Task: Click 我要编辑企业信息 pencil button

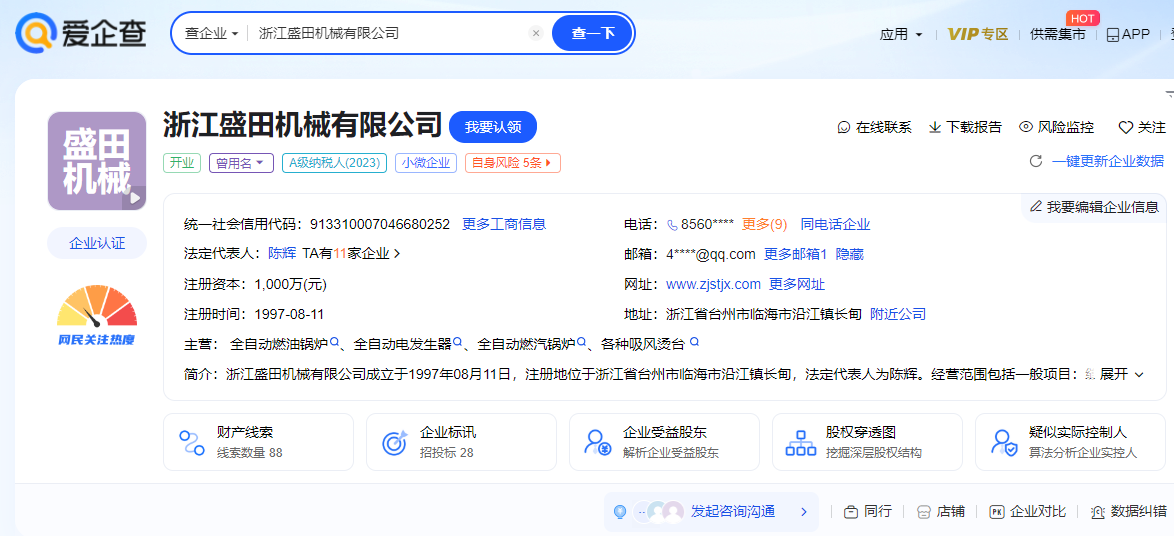Action: click(x=1095, y=207)
